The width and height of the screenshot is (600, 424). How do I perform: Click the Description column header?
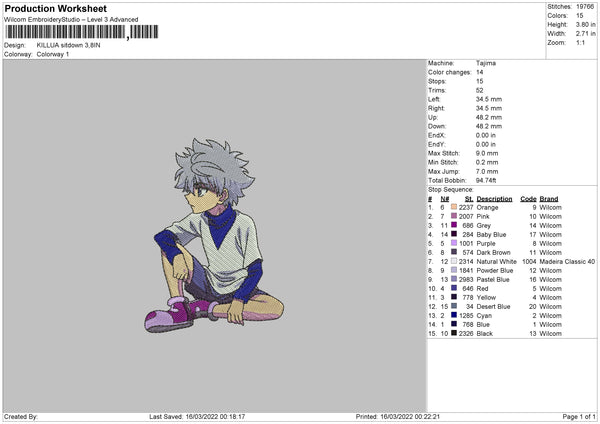[494, 199]
